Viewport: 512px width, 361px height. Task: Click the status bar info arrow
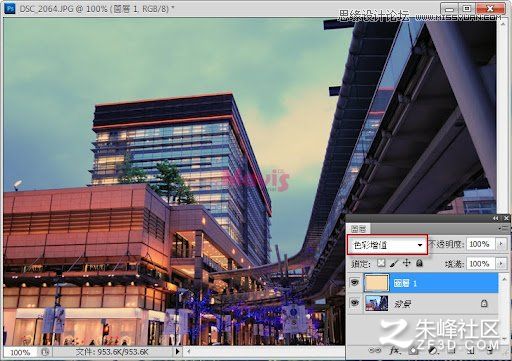177,351
